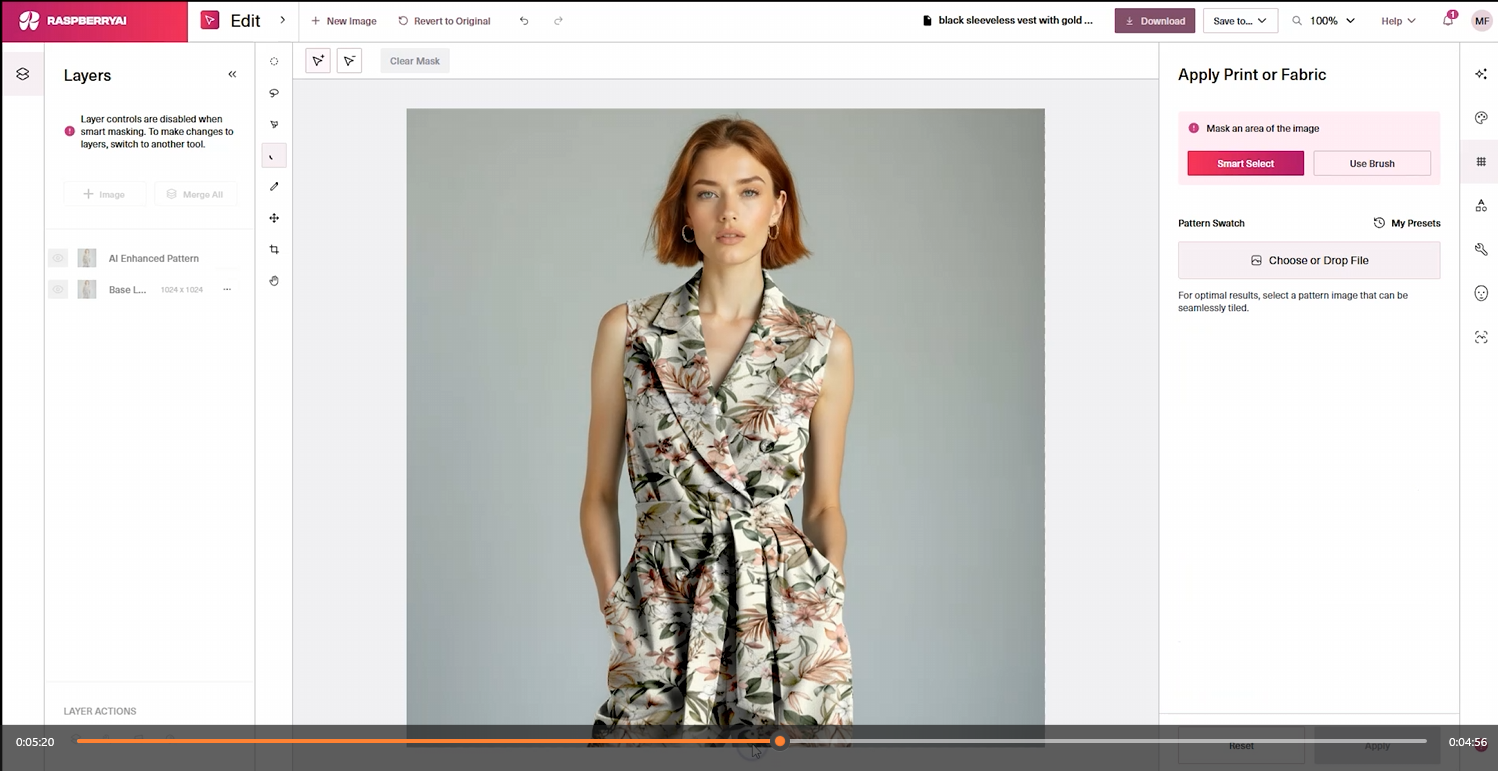Toggle visibility of AI Enhanced Pattern layer
Screen dimensions: 1498x771
point(58,258)
